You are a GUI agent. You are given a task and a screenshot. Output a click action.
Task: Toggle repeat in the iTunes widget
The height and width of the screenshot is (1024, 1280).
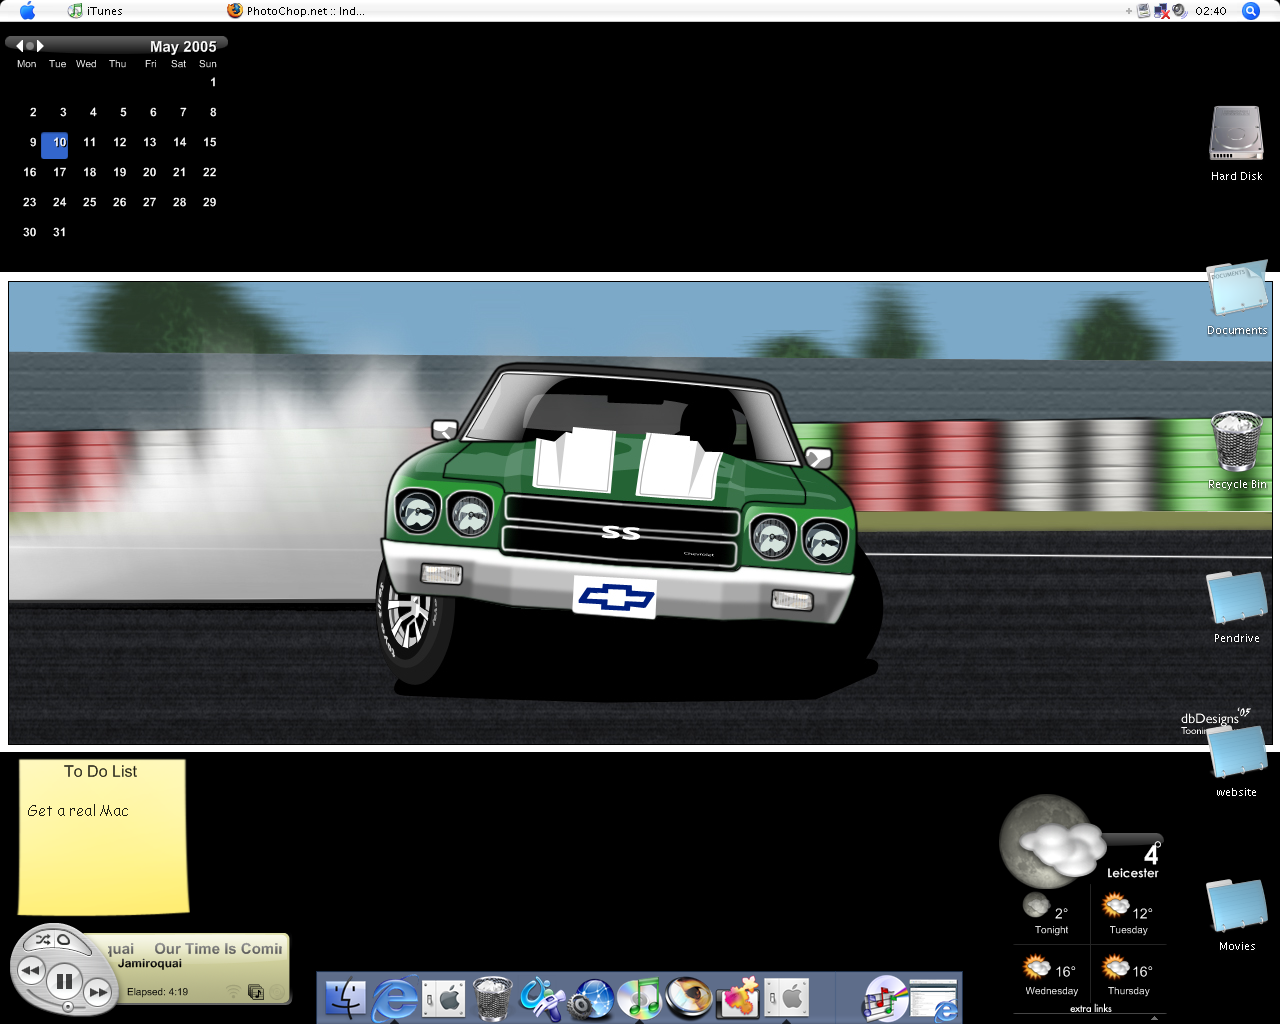coord(63,939)
